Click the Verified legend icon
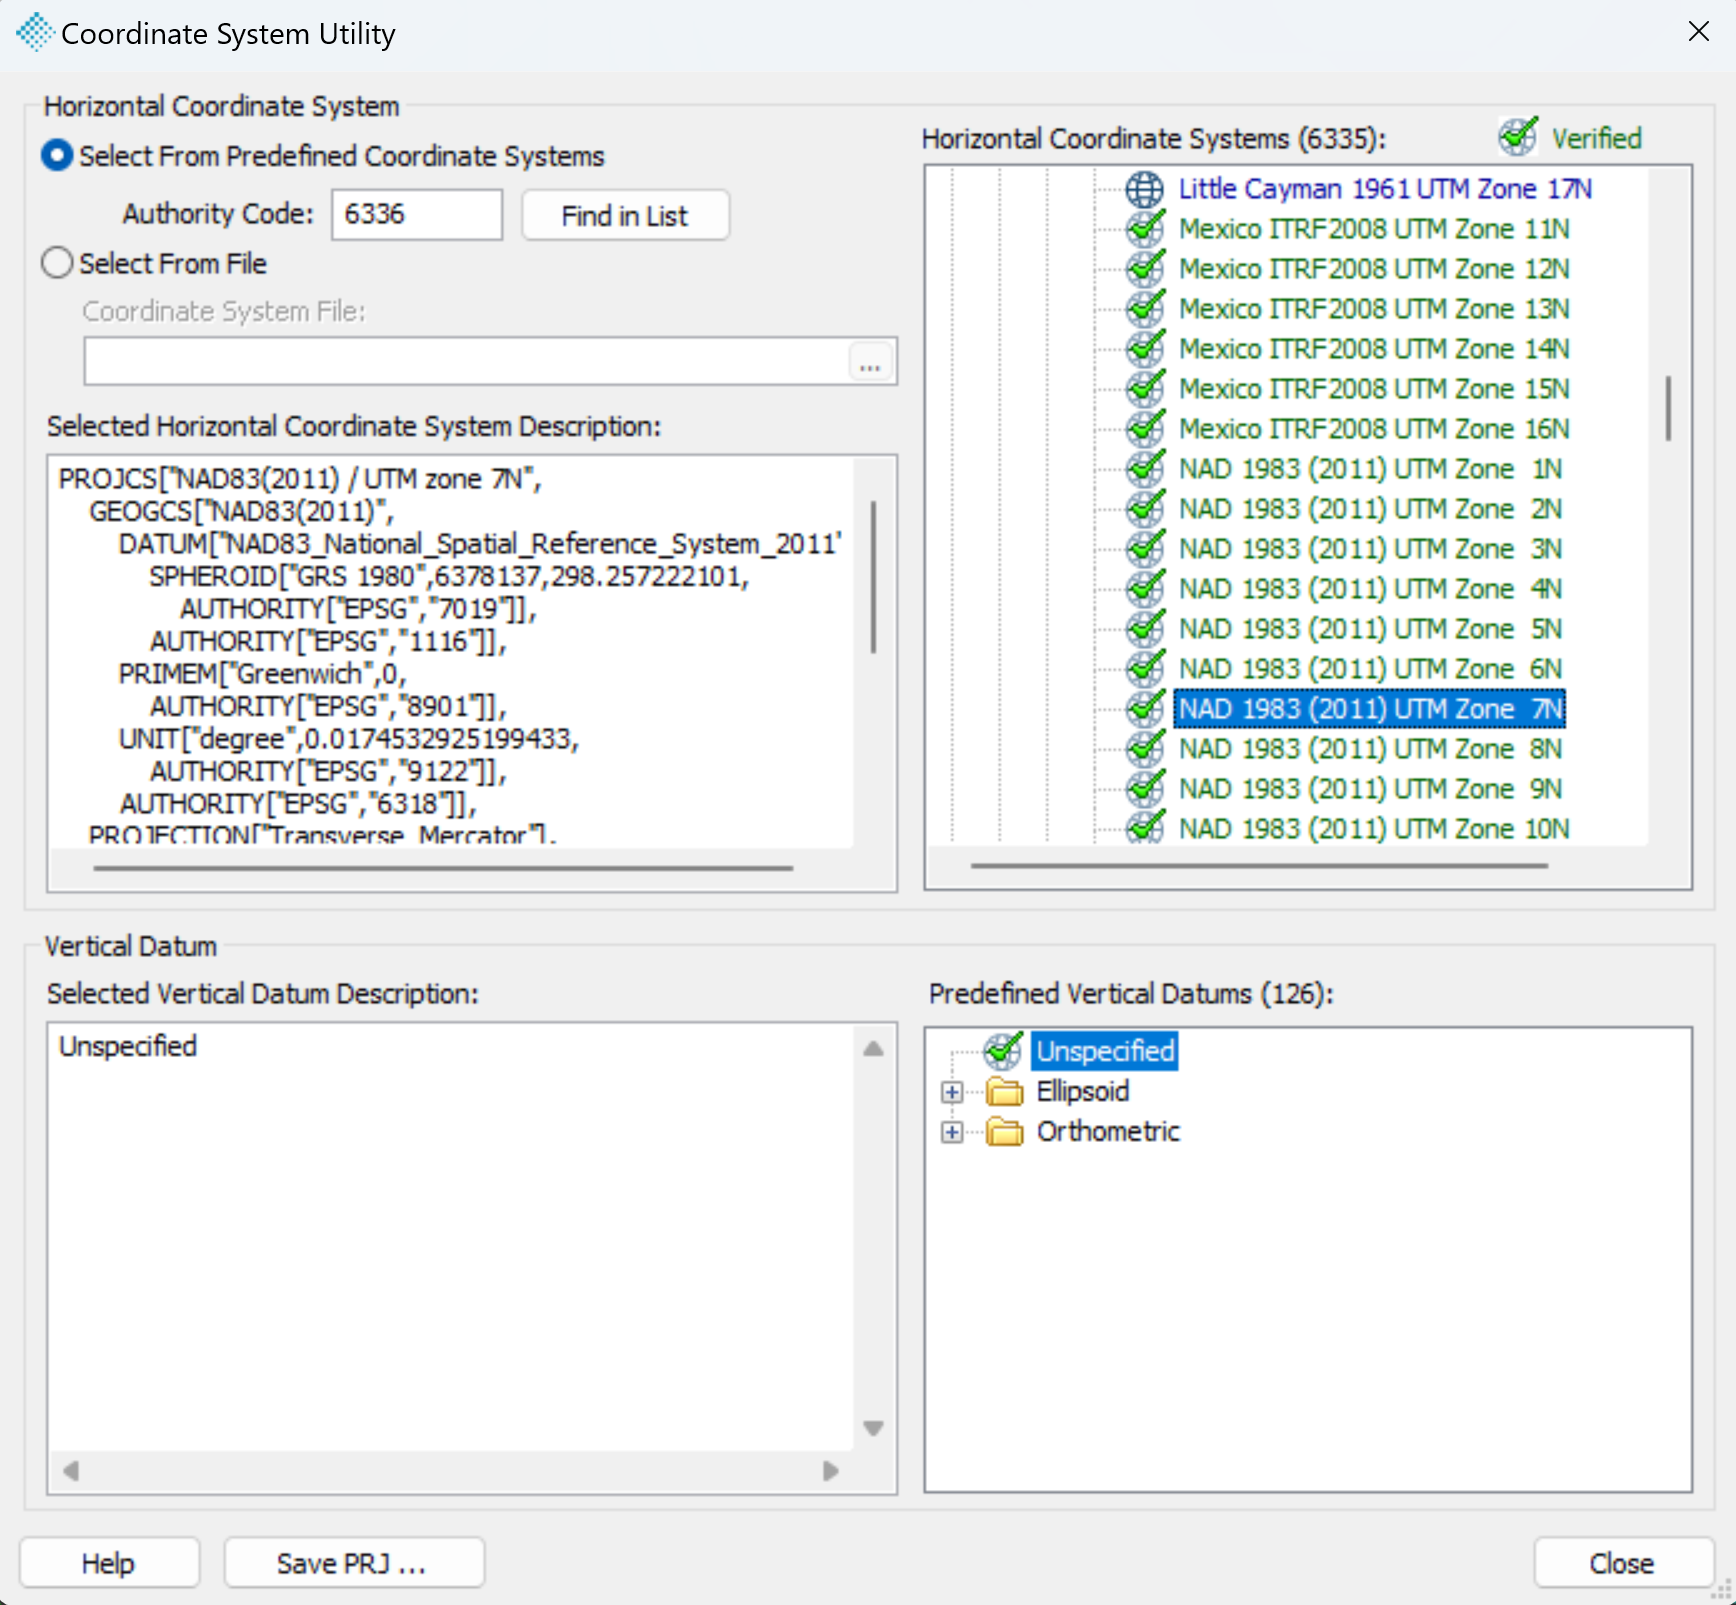This screenshot has height=1605, width=1736. [1518, 138]
